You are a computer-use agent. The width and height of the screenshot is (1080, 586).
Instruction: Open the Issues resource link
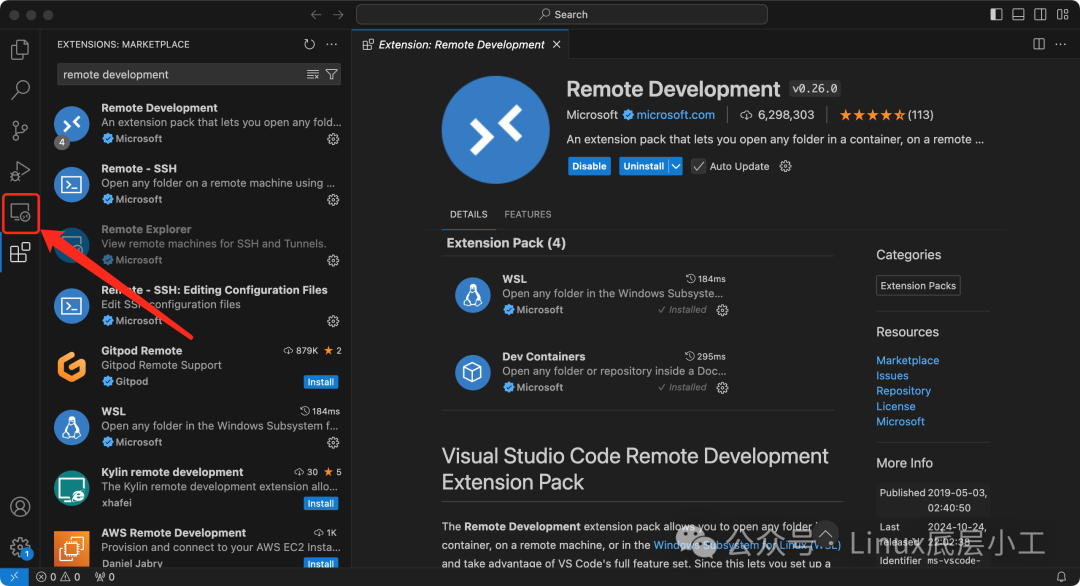(x=892, y=375)
